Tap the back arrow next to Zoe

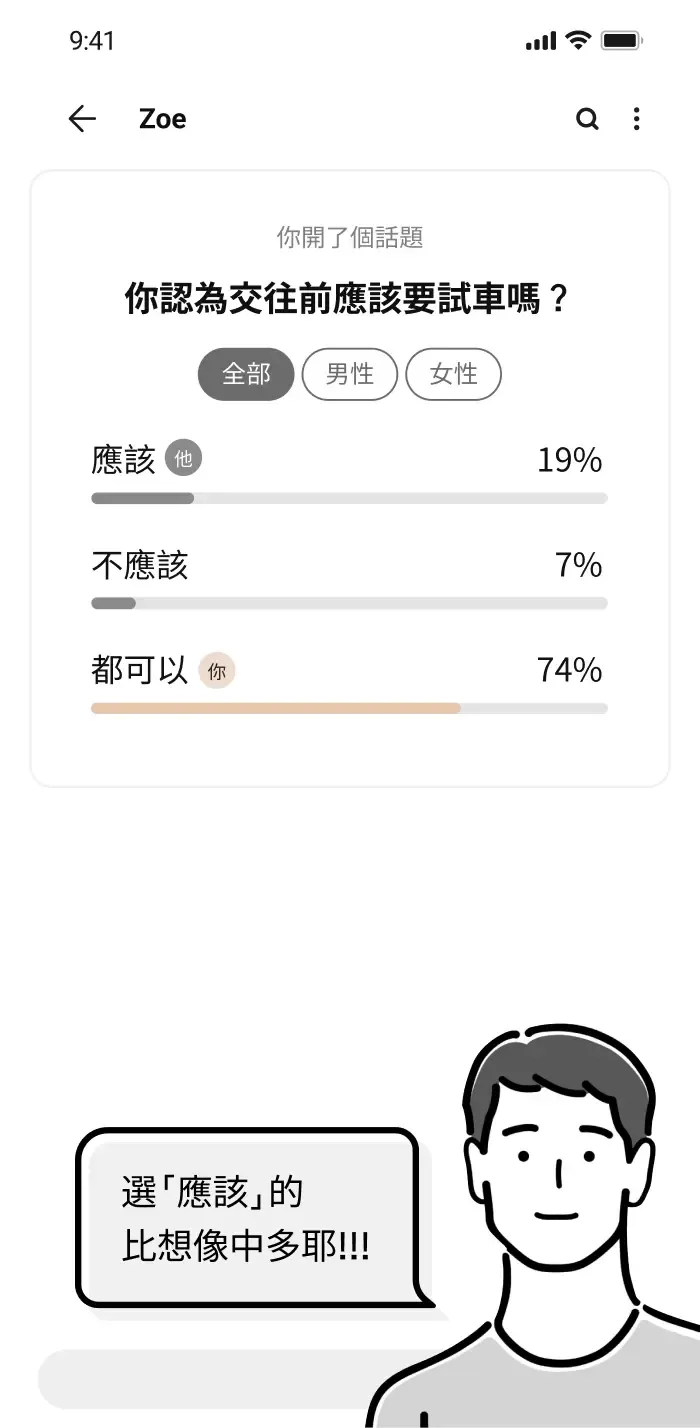(x=81, y=119)
